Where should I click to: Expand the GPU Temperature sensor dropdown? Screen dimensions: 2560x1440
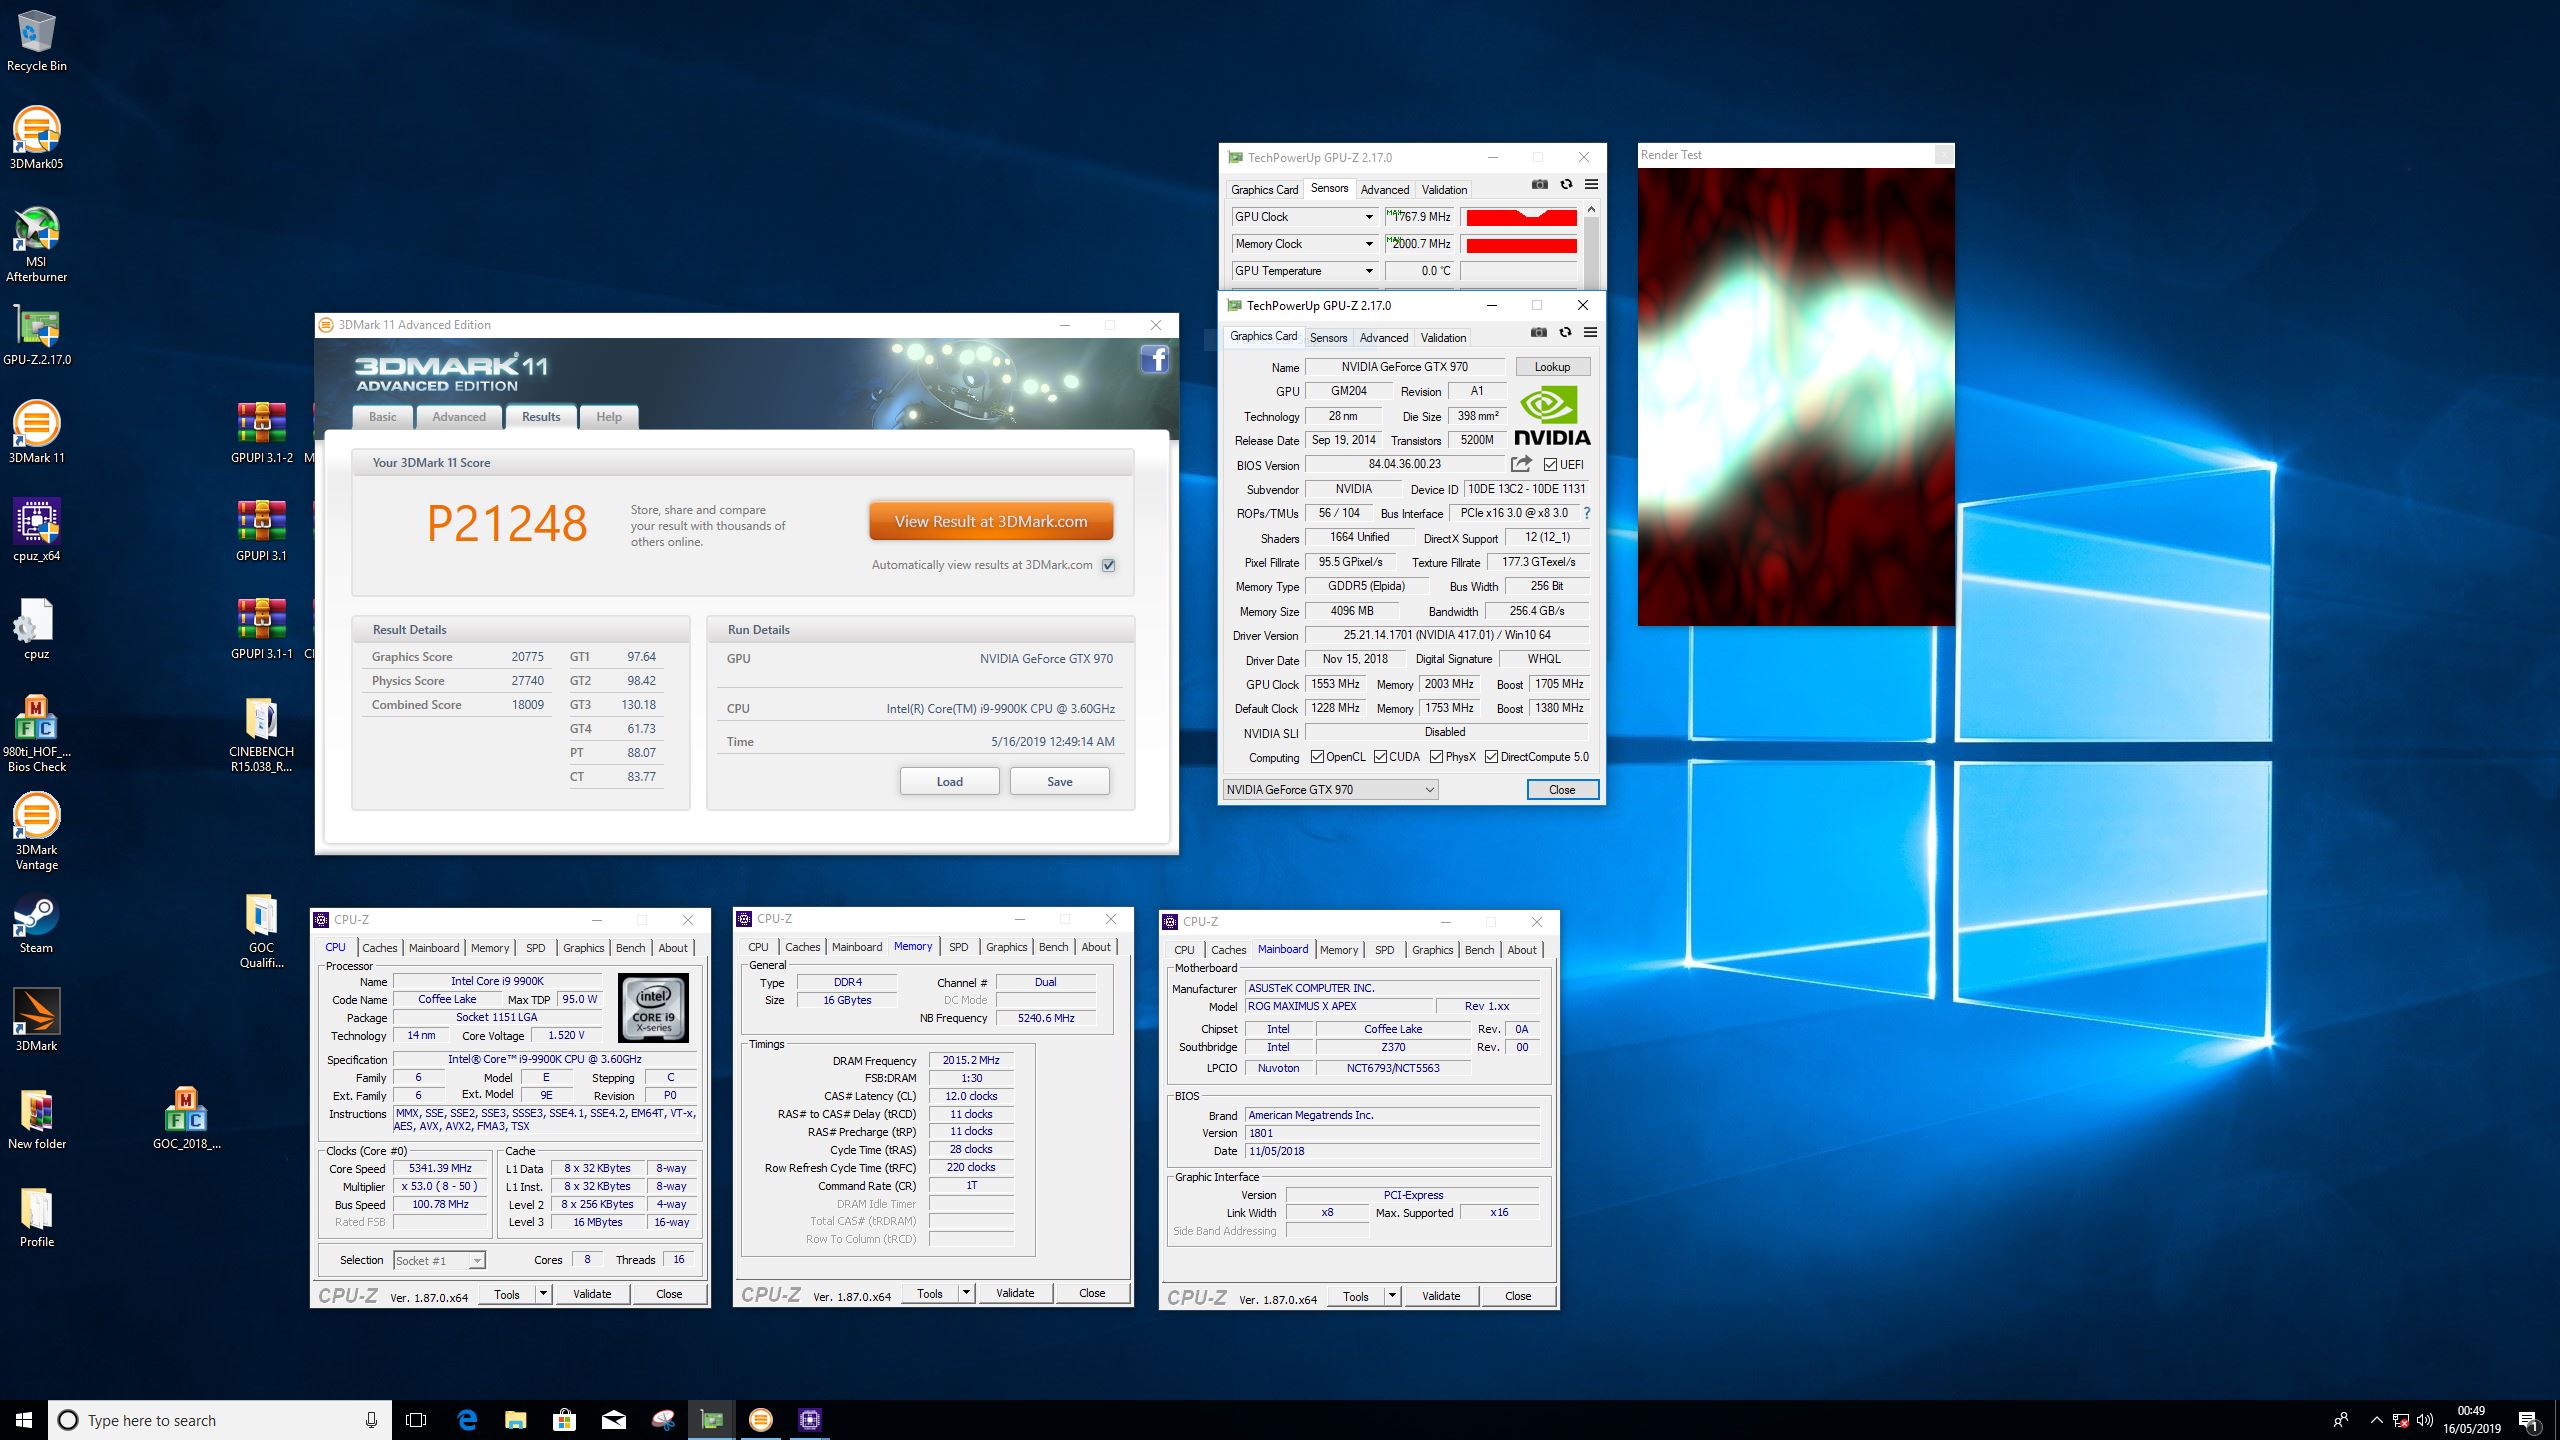tap(1369, 271)
